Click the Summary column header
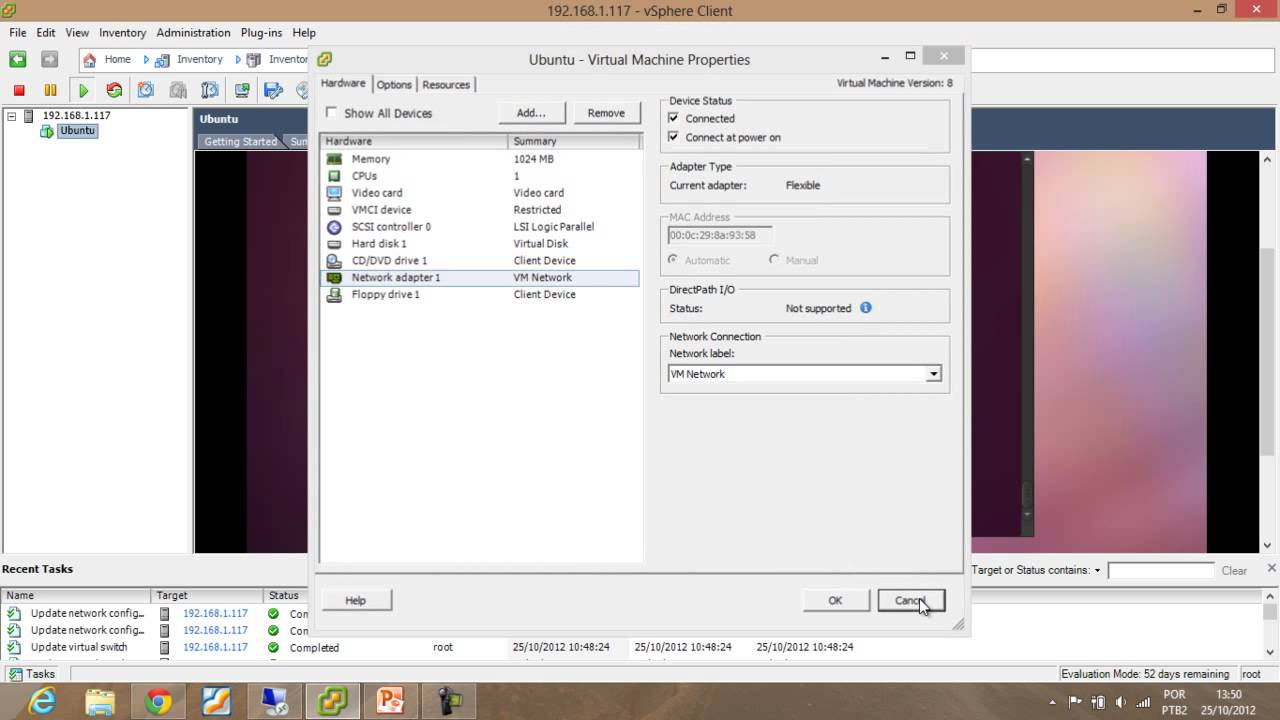This screenshot has width=1280, height=720. tap(574, 141)
